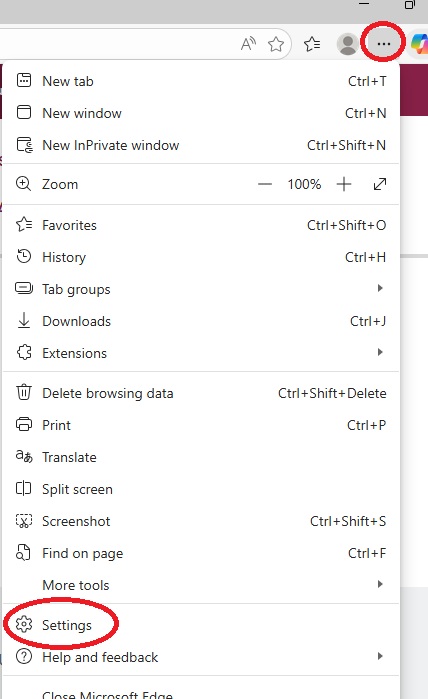The width and height of the screenshot is (428, 699).
Task: Expand the Extensions submenu arrow
Action: [x=380, y=352]
